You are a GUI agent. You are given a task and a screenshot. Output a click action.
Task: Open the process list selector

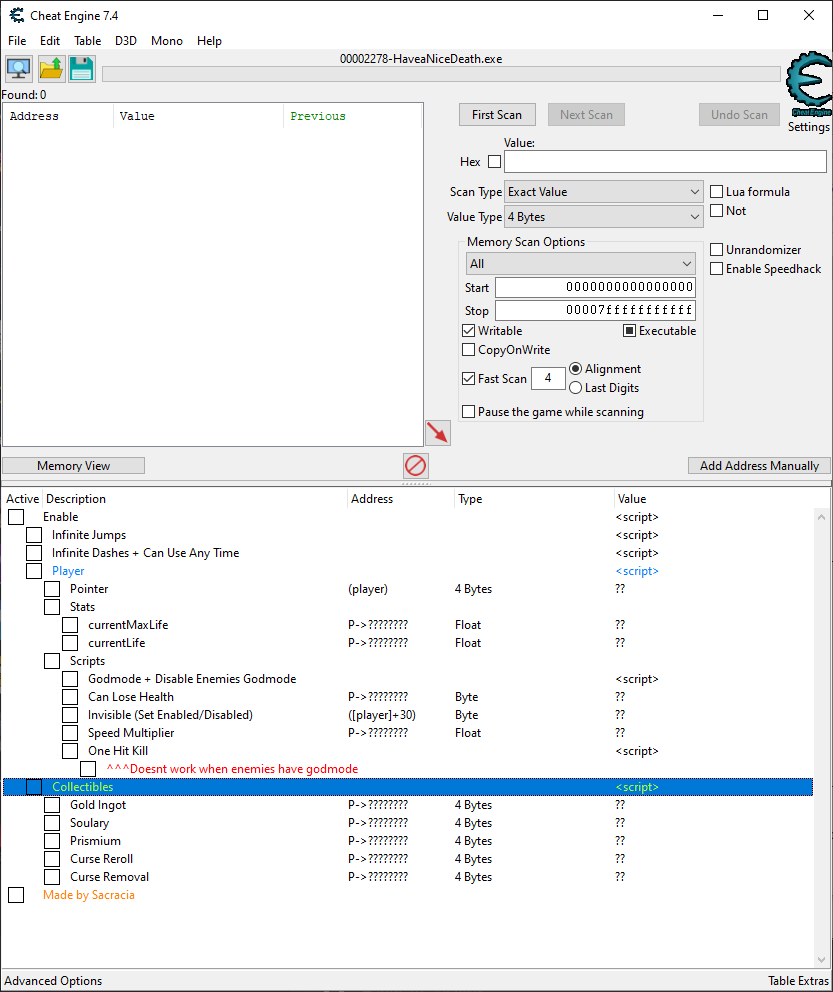click(18, 68)
